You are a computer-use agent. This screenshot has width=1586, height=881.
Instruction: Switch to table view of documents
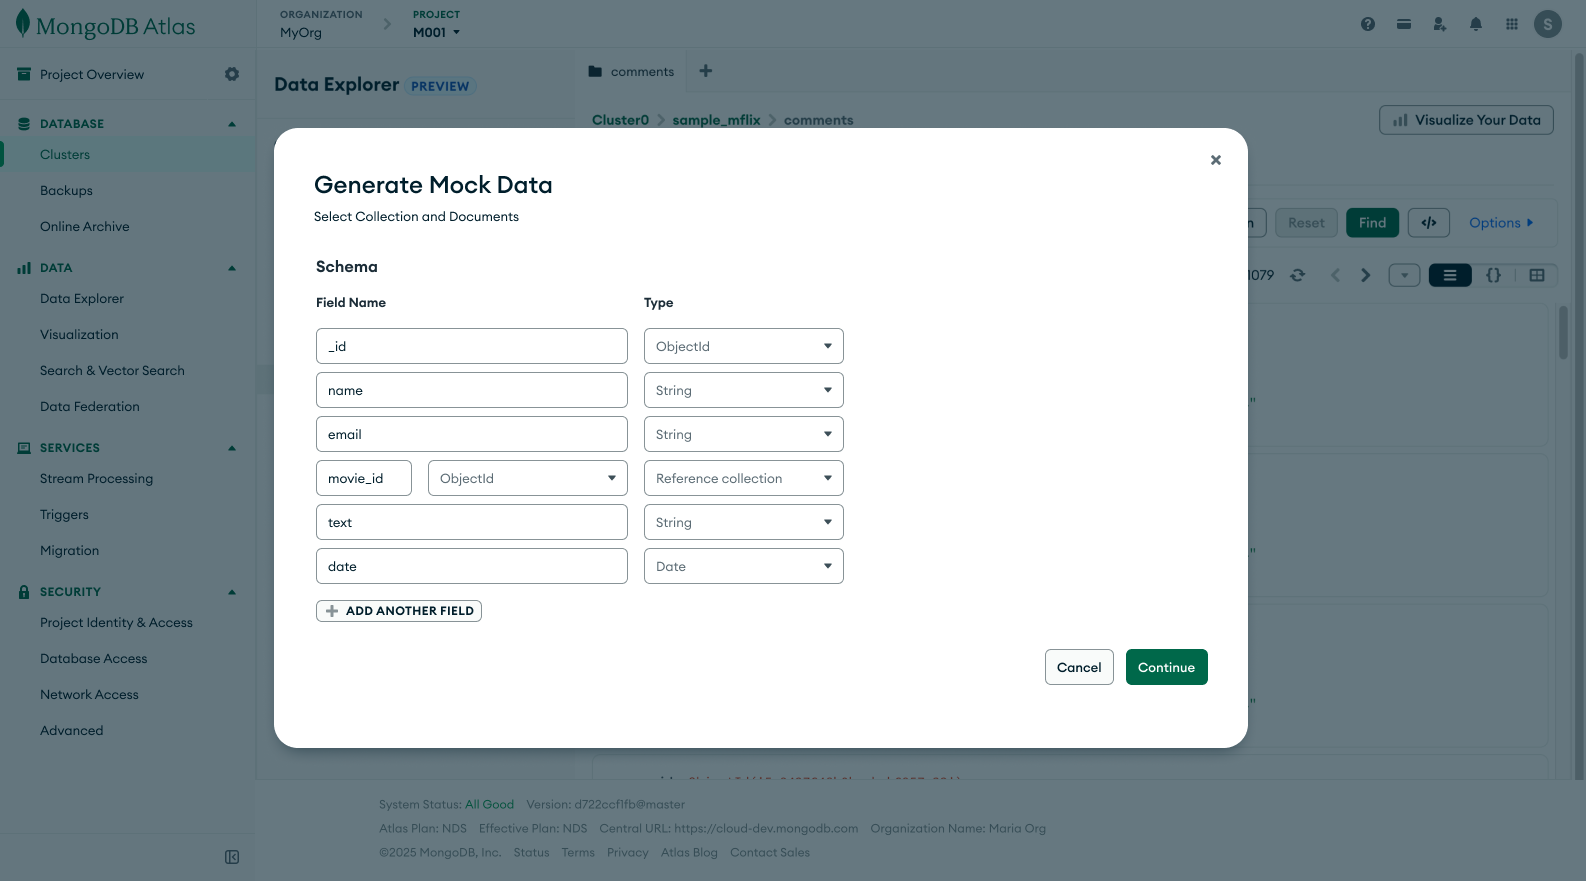click(1537, 275)
